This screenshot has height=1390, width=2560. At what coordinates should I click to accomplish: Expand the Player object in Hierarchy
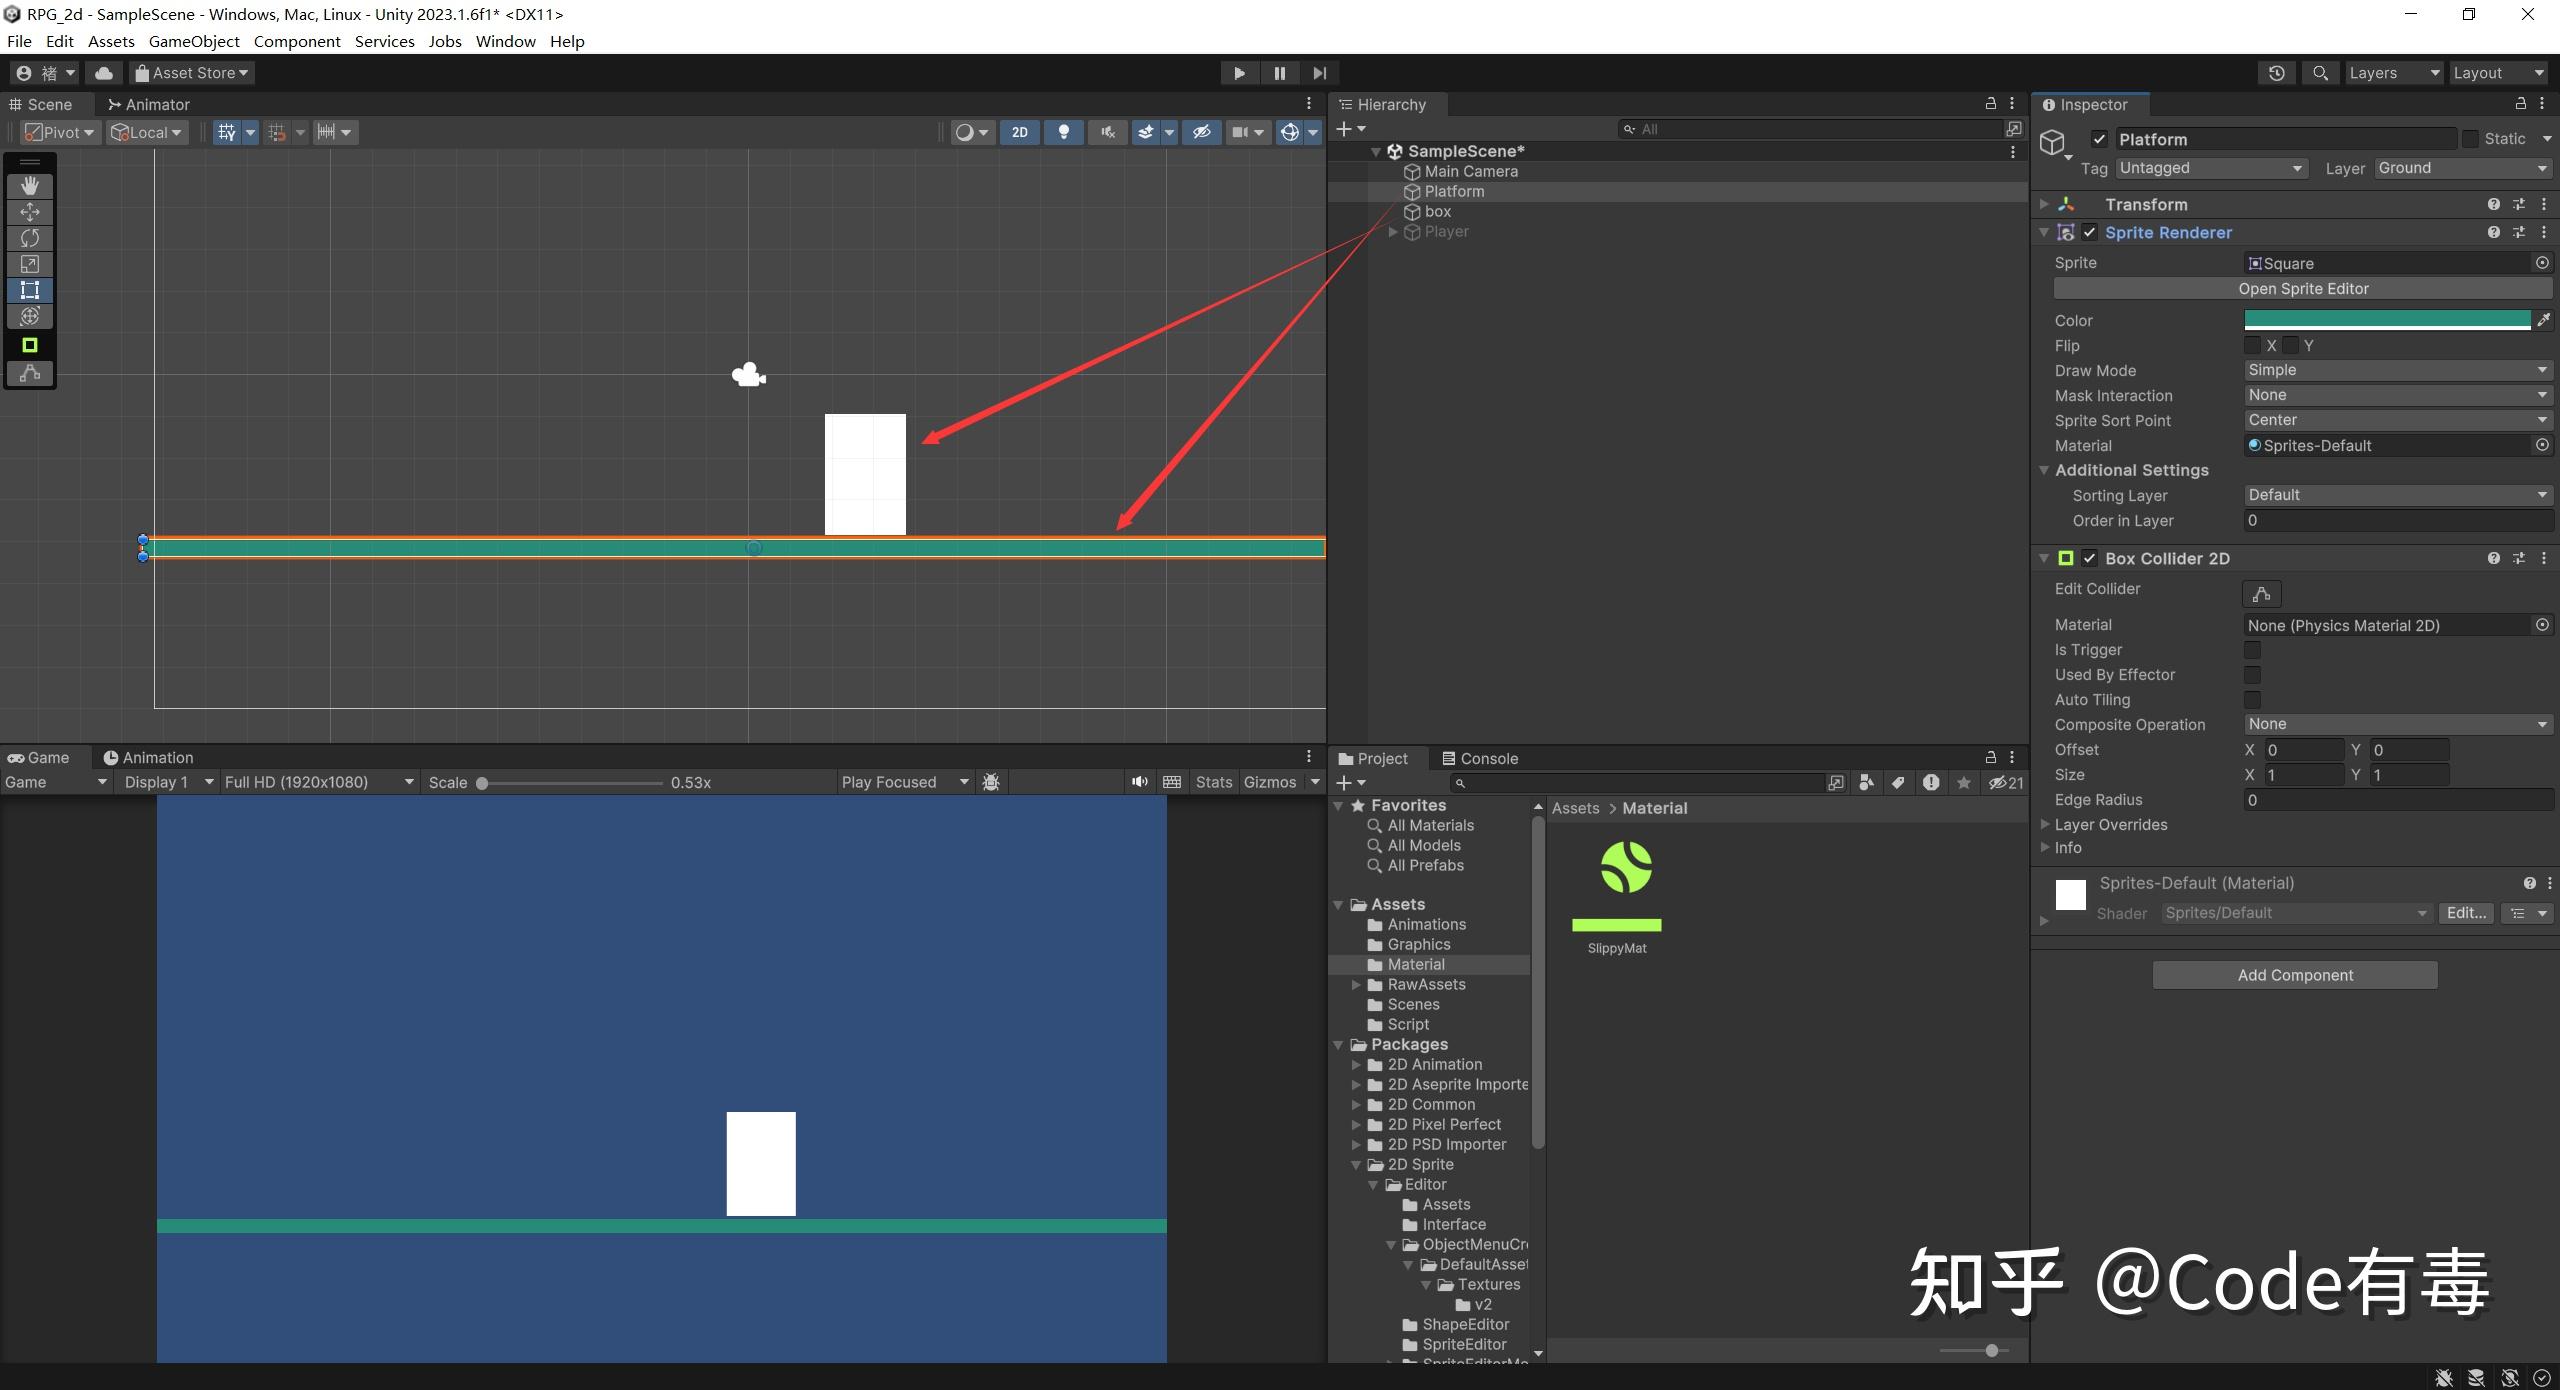pyautogui.click(x=1393, y=232)
